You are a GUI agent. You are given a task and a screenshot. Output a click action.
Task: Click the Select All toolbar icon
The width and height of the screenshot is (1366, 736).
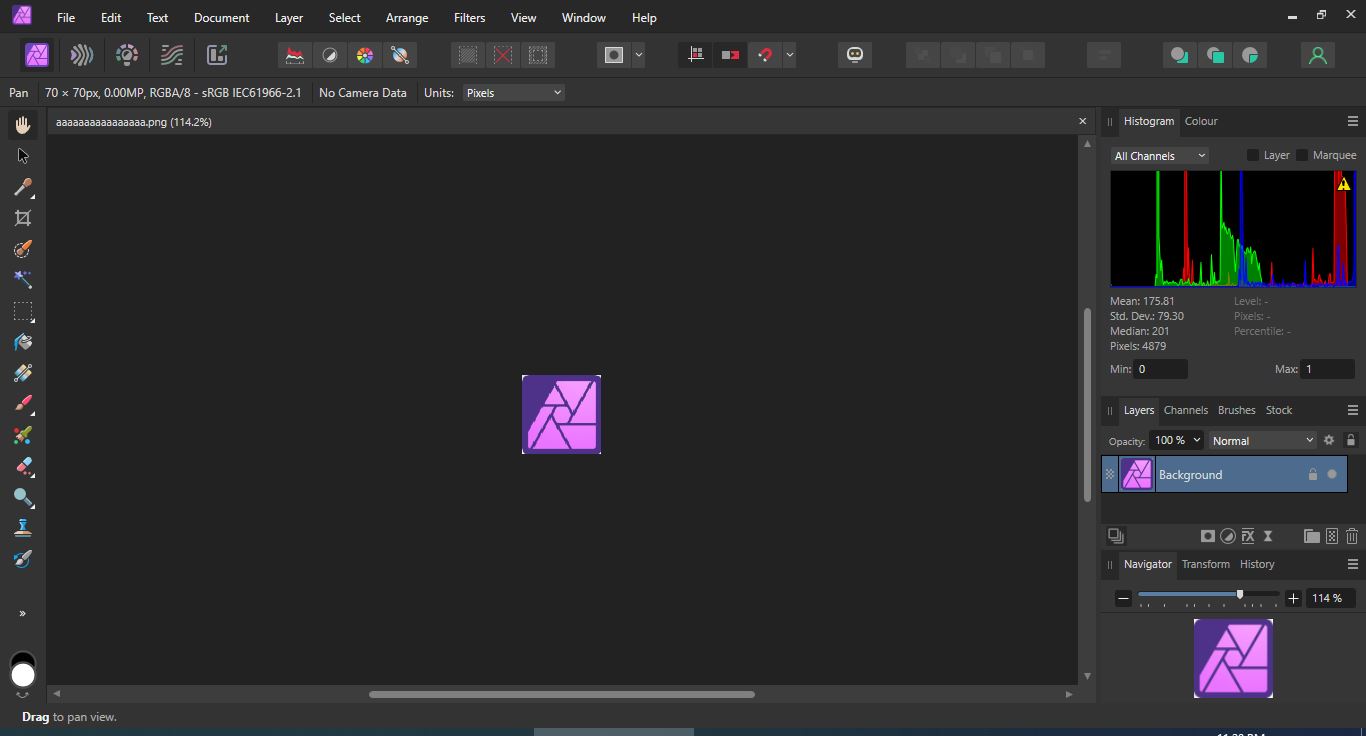point(468,55)
